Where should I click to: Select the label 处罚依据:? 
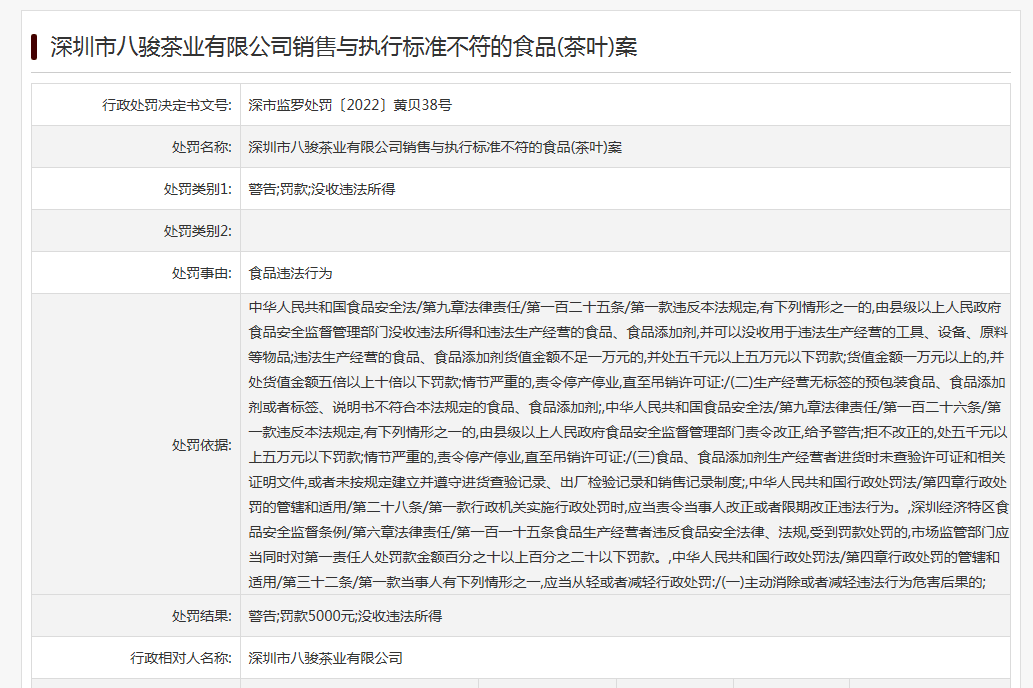[202, 445]
